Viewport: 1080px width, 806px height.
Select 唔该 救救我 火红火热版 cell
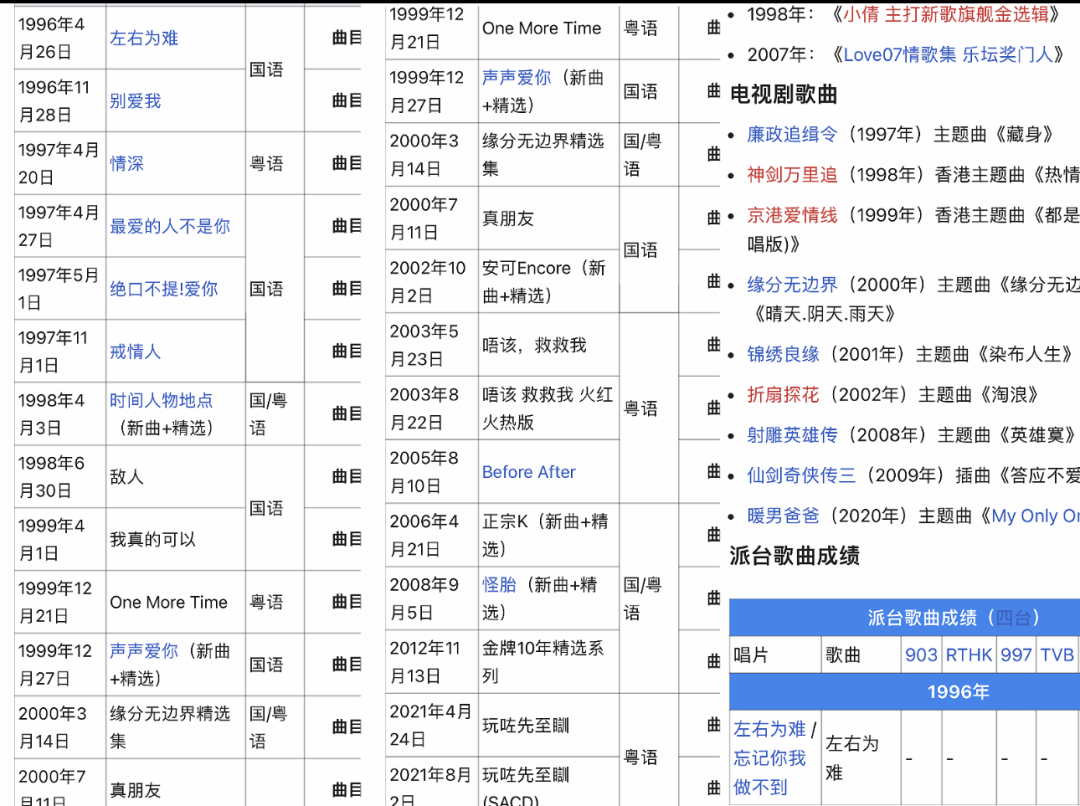tap(548, 409)
